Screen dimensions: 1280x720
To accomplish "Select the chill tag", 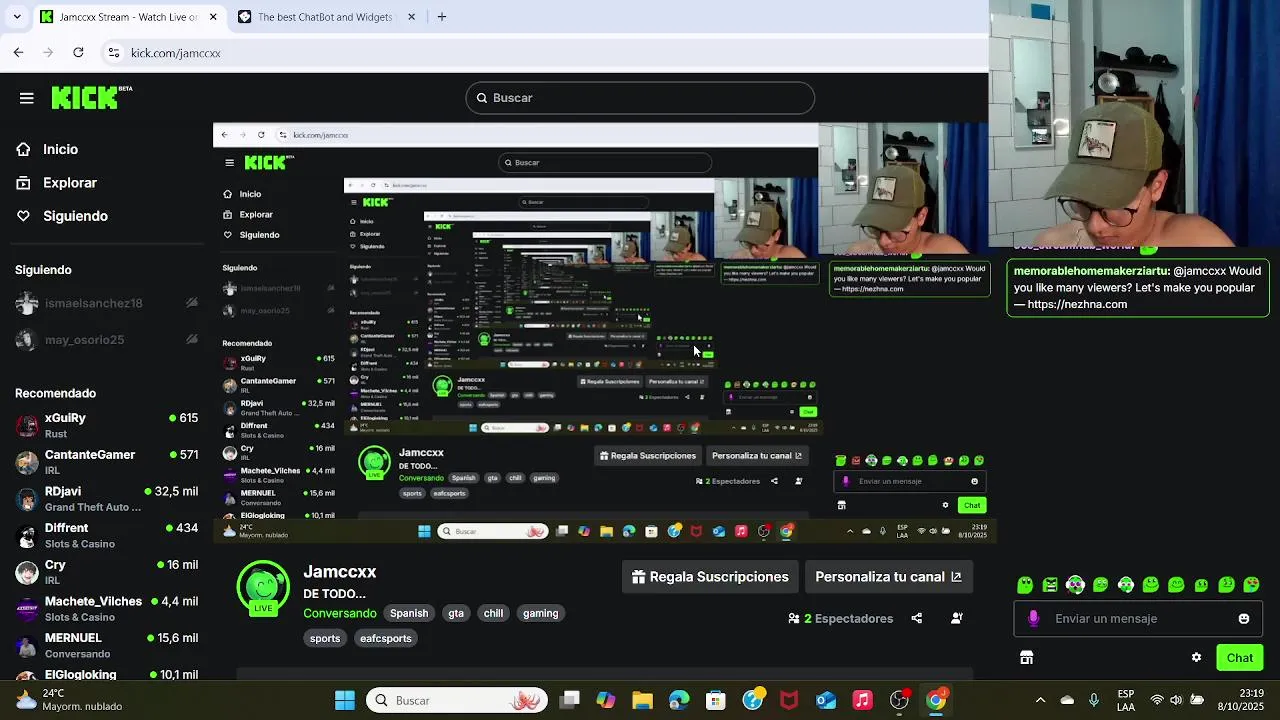I will click(x=494, y=613).
